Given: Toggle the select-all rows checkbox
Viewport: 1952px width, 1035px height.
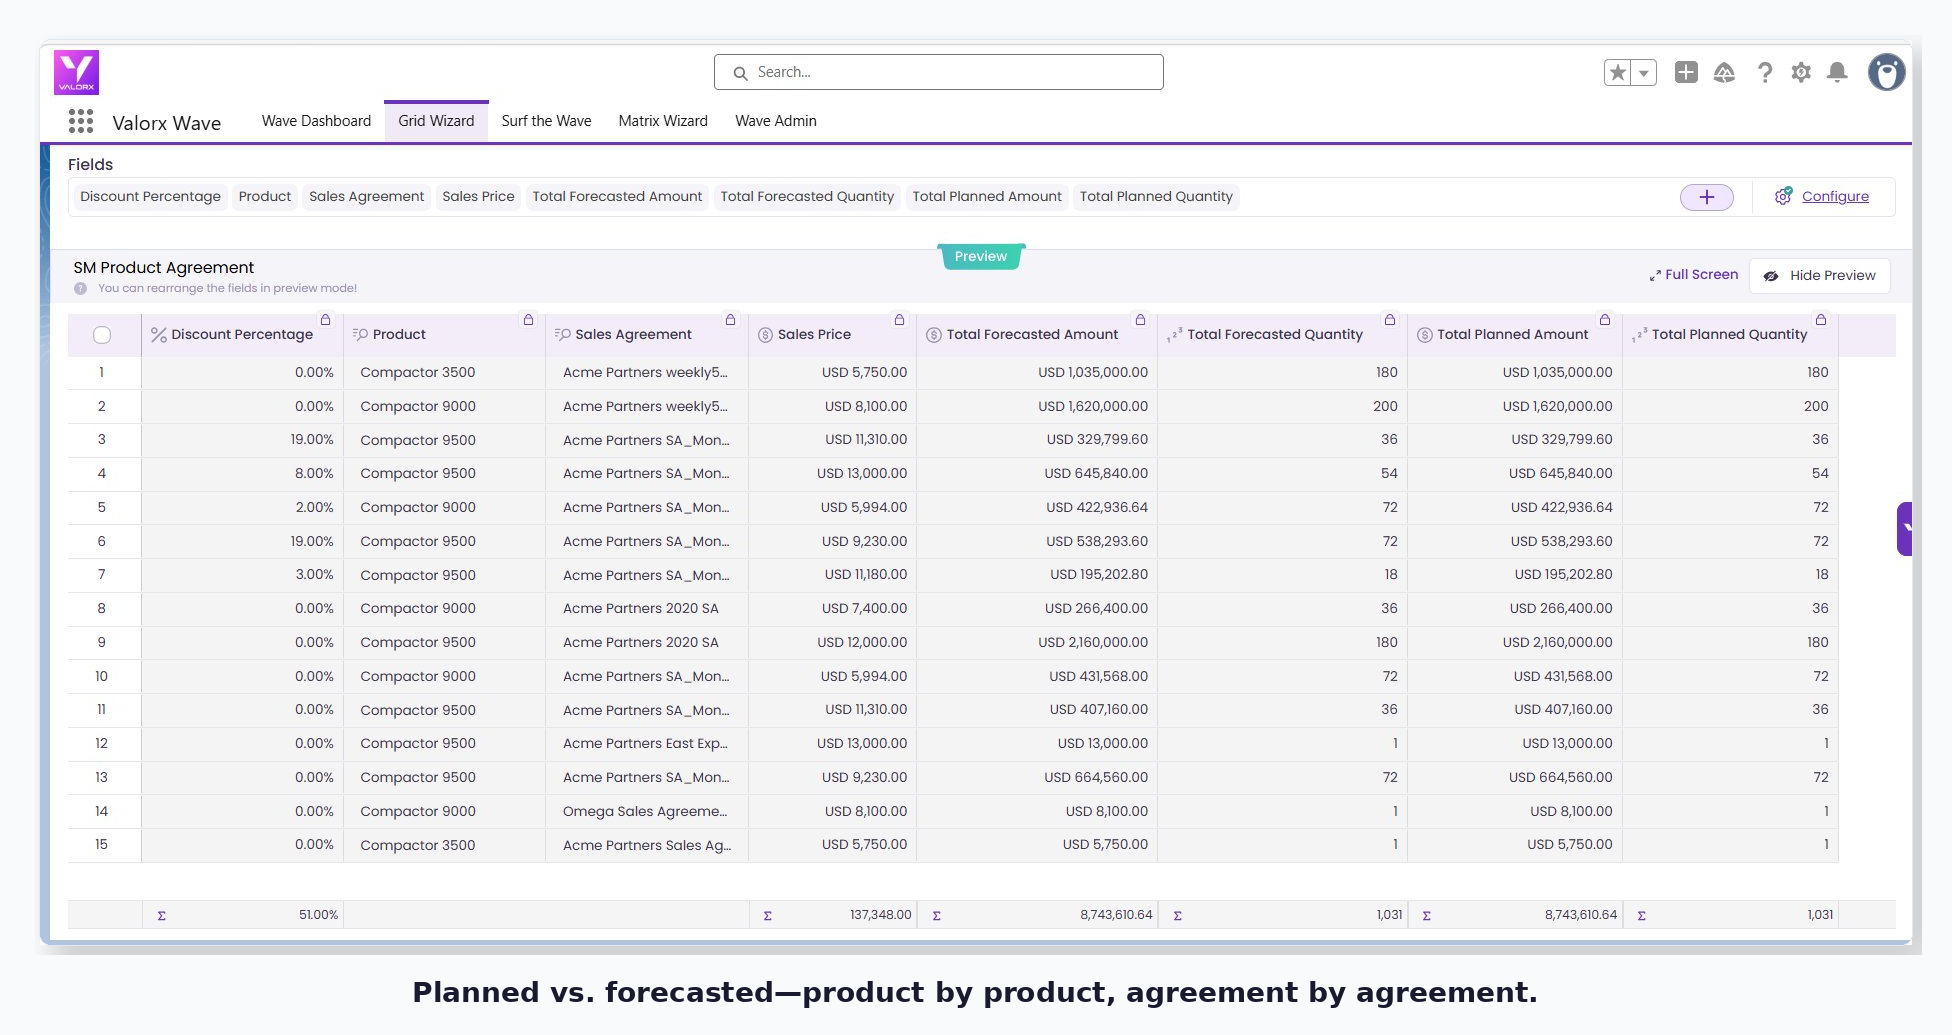Looking at the screenshot, I should (102, 335).
